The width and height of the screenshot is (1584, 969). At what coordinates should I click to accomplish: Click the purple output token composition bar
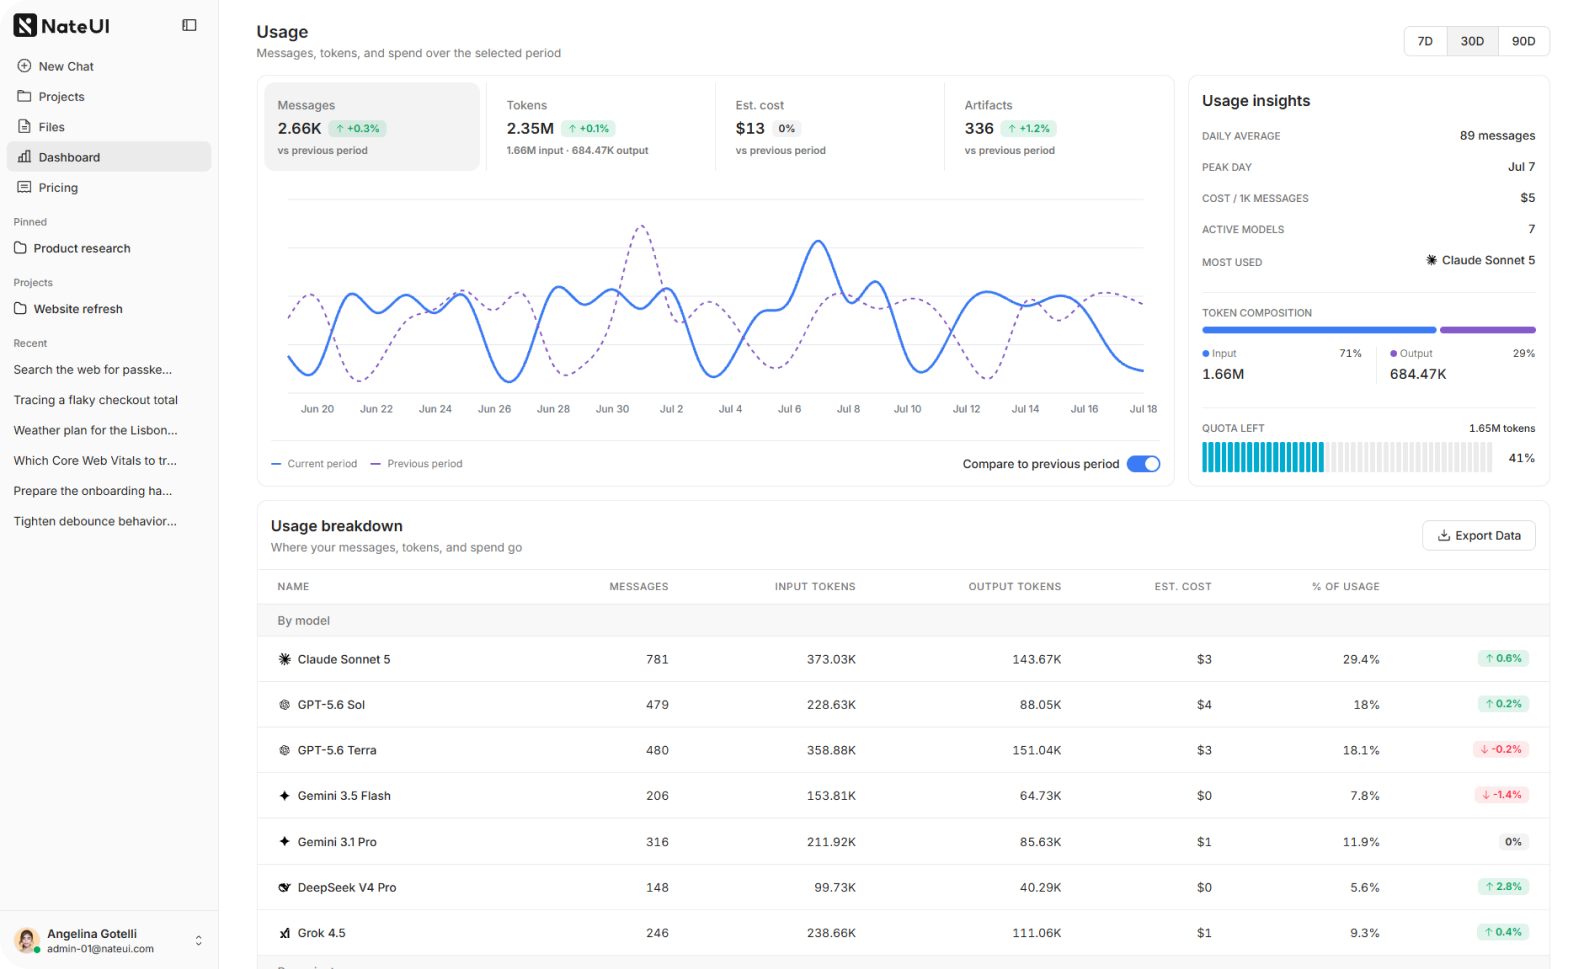click(x=1488, y=330)
